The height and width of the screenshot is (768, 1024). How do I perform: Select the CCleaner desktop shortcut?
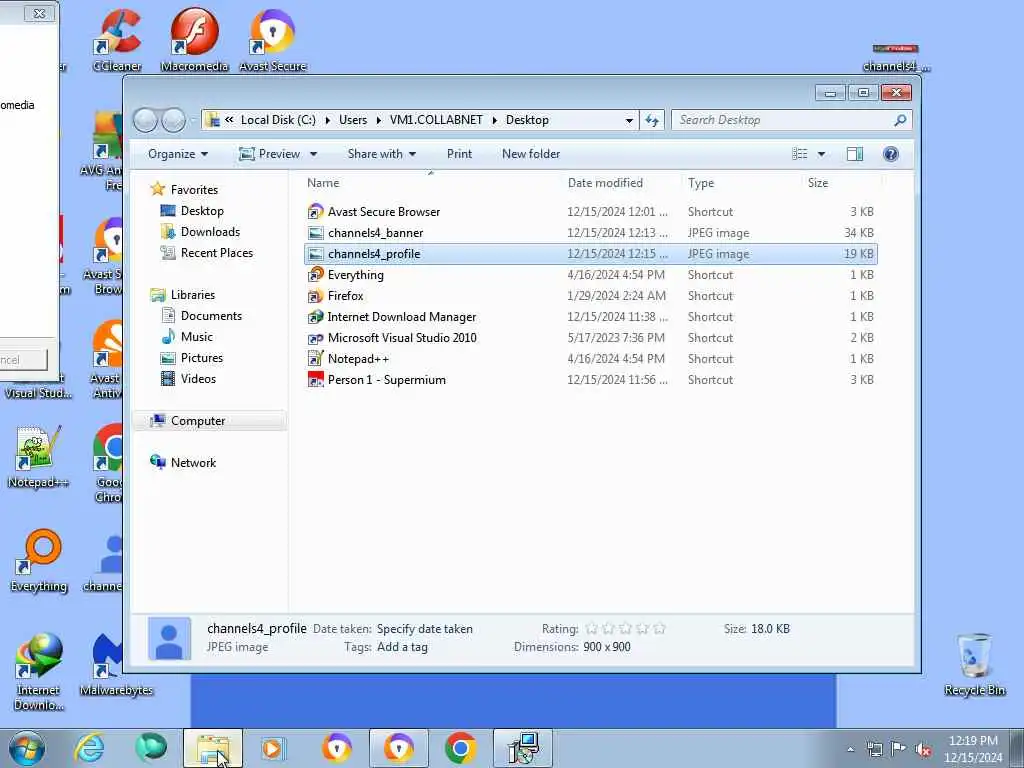coord(118,39)
